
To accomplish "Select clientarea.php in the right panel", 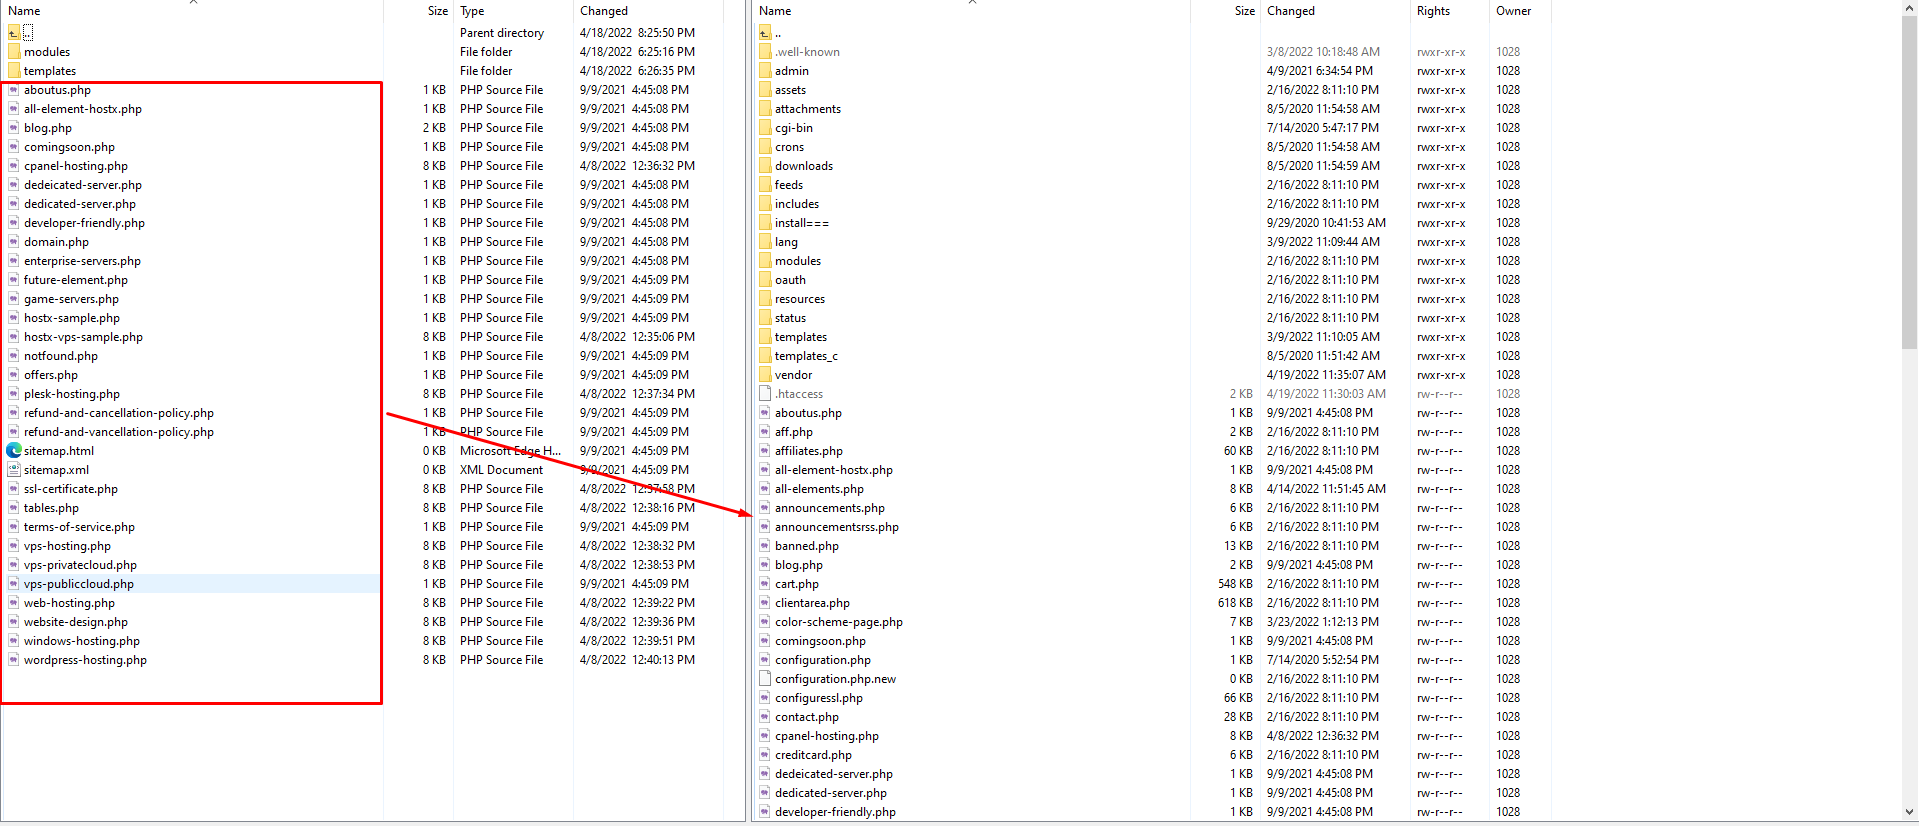I will (x=812, y=603).
